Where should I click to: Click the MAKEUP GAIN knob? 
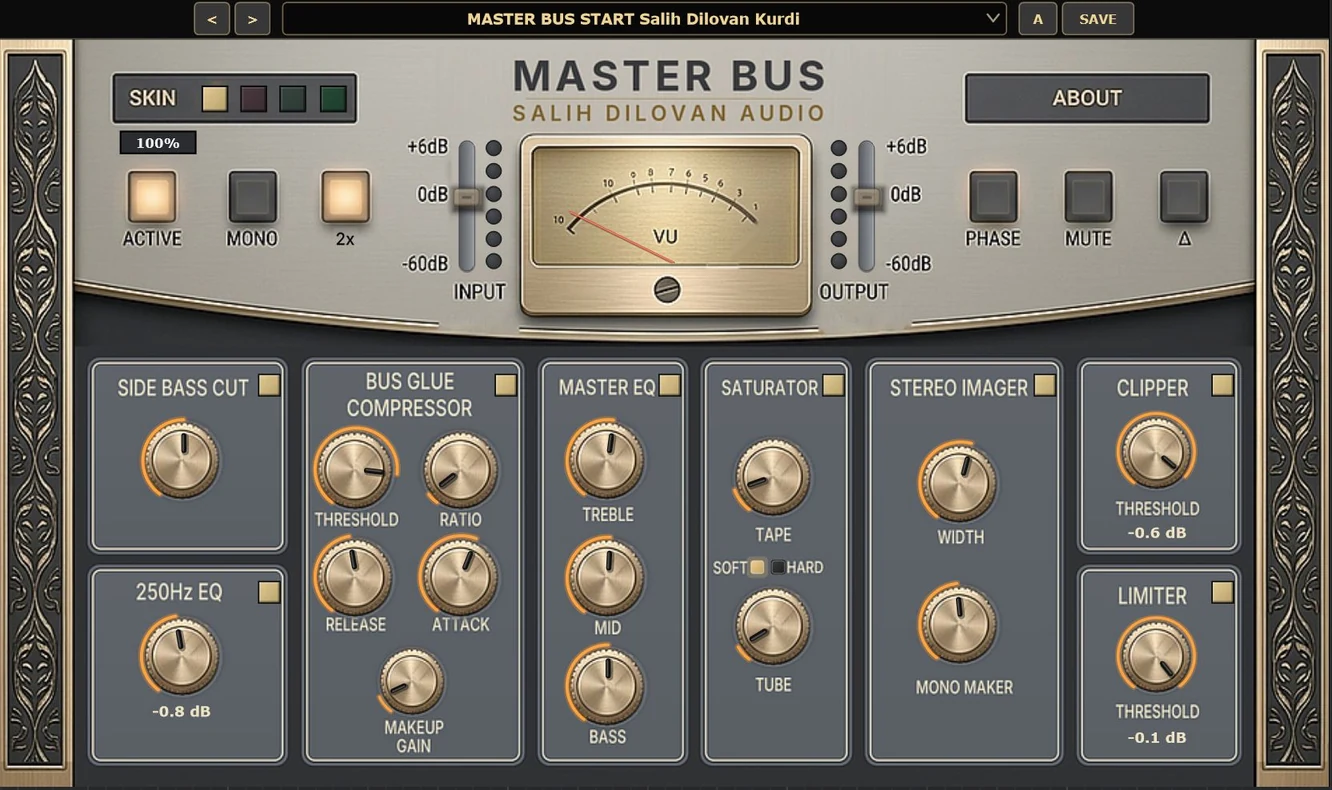click(412, 682)
